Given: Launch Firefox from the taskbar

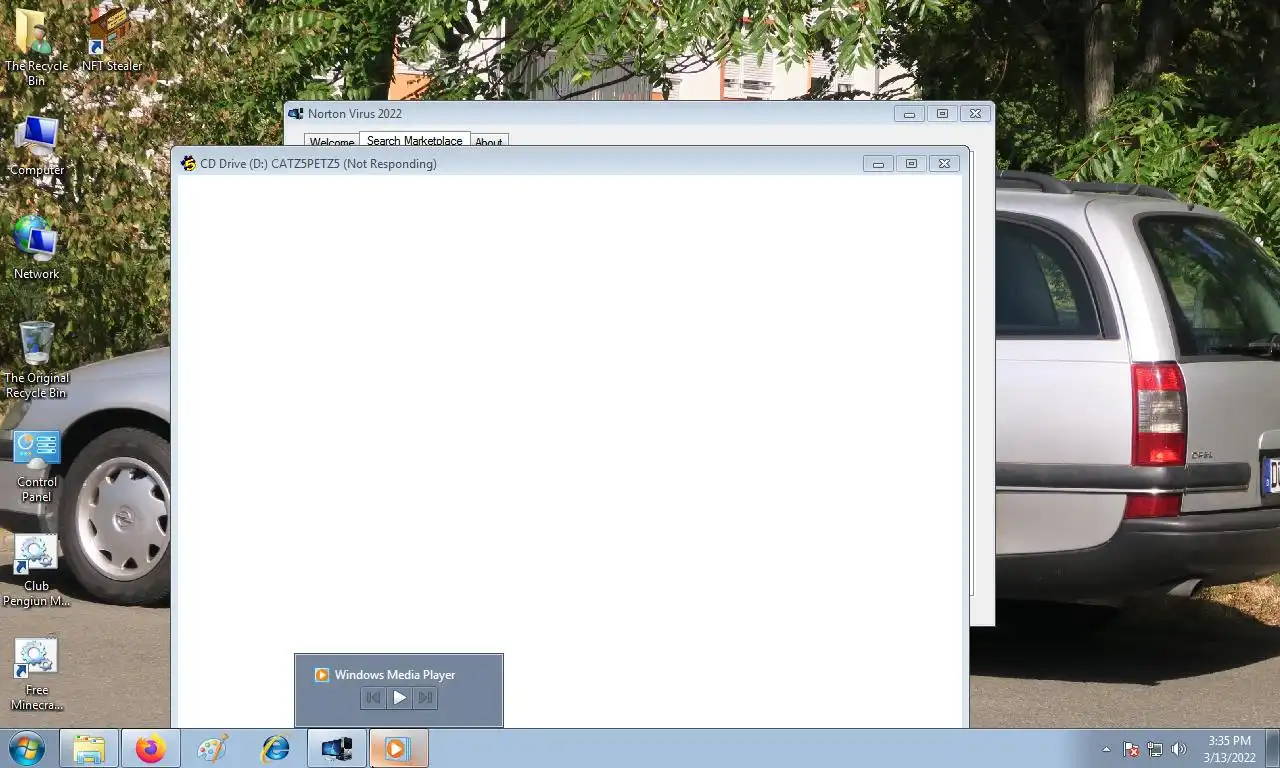Looking at the screenshot, I should (x=151, y=748).
